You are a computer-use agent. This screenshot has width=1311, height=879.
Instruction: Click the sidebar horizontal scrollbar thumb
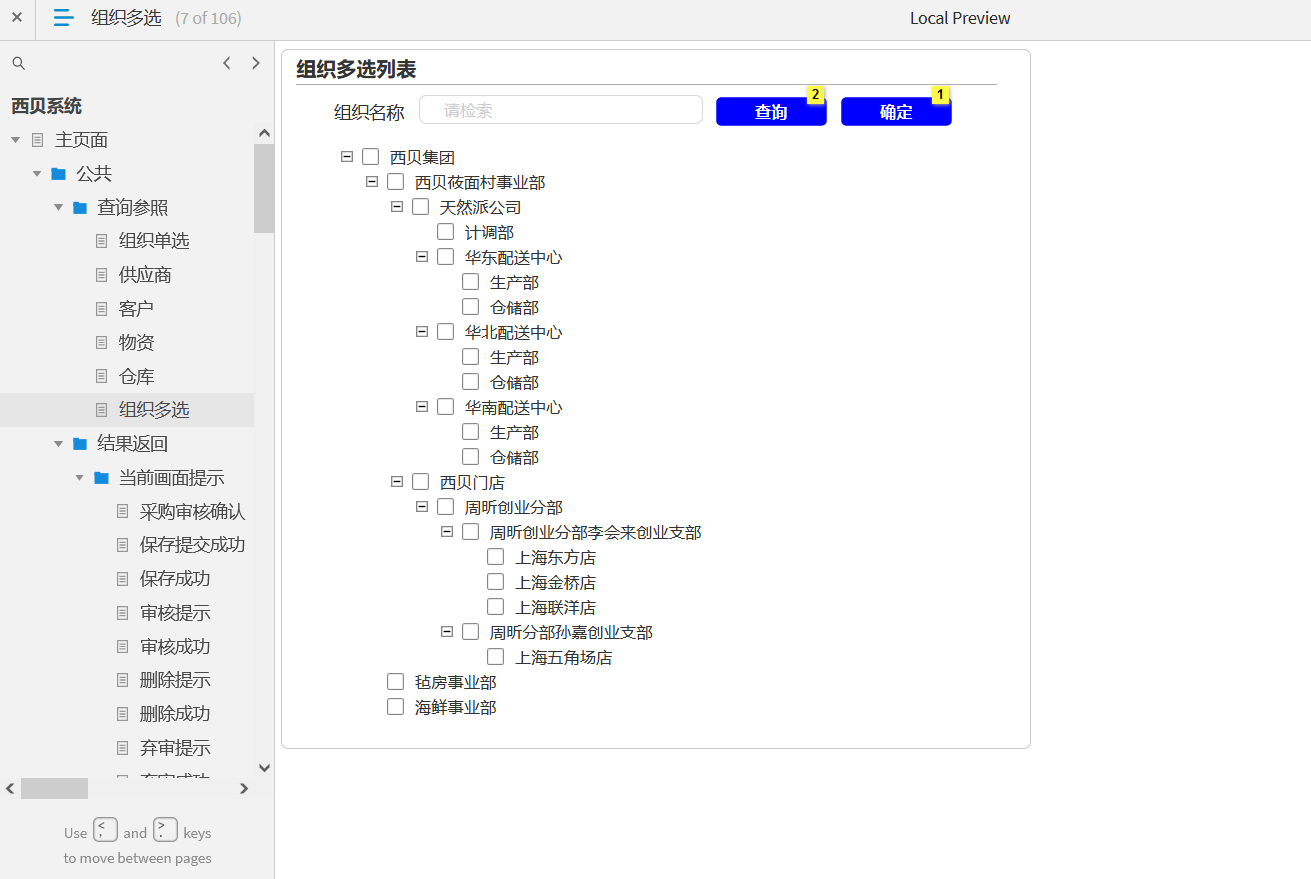tap(54, 789)
